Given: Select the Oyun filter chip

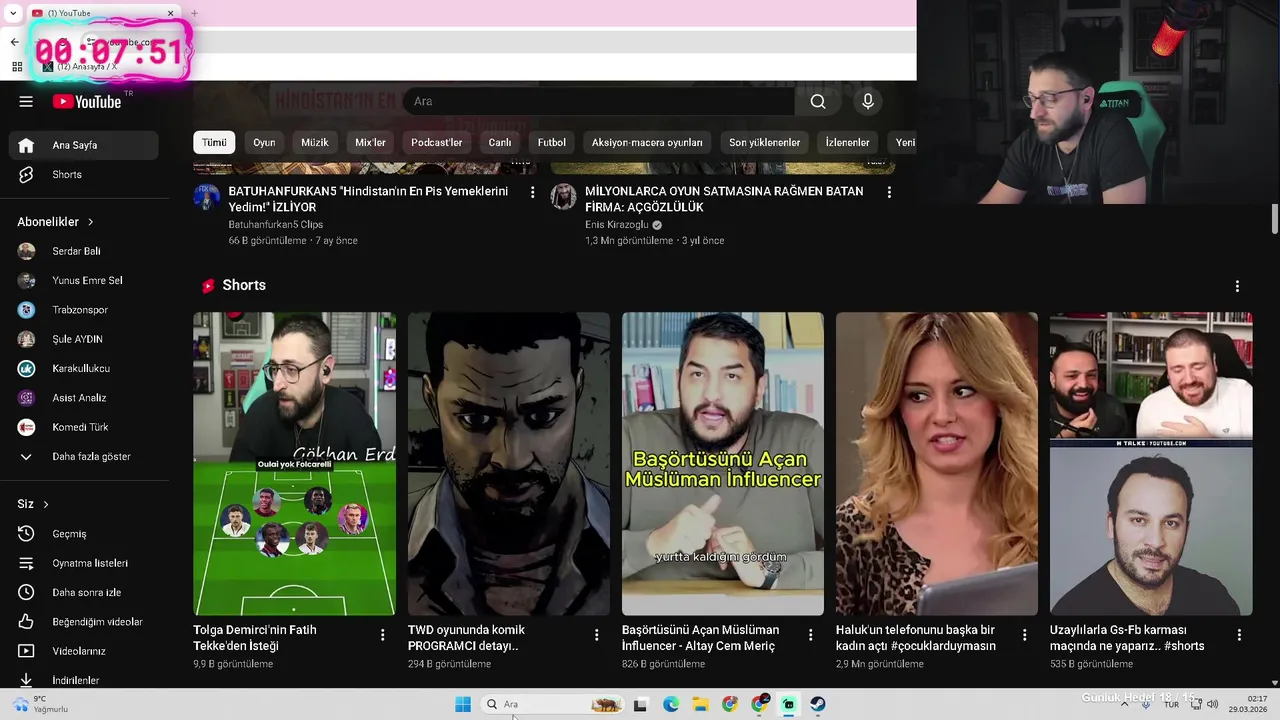Looking at the screenshot, I should pos(264,142).
